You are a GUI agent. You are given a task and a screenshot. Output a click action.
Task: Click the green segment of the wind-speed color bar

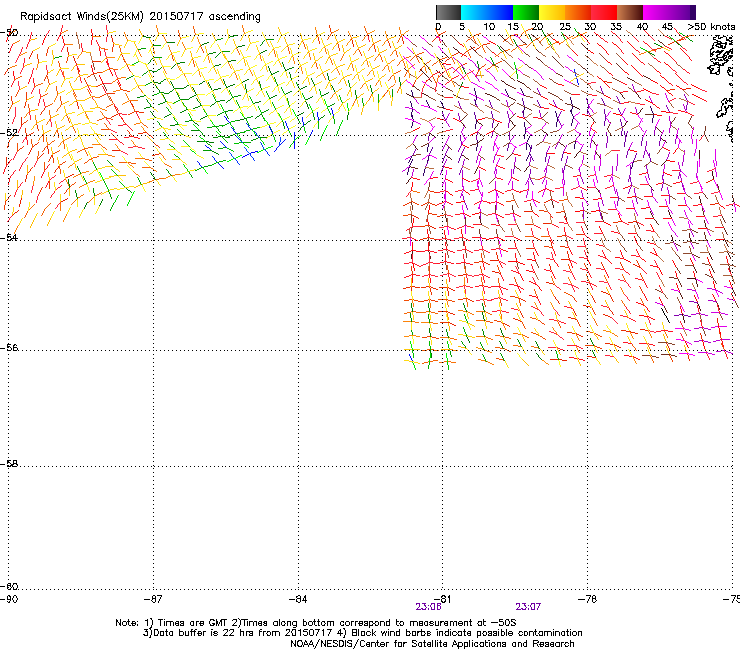[x=526, y=12]
